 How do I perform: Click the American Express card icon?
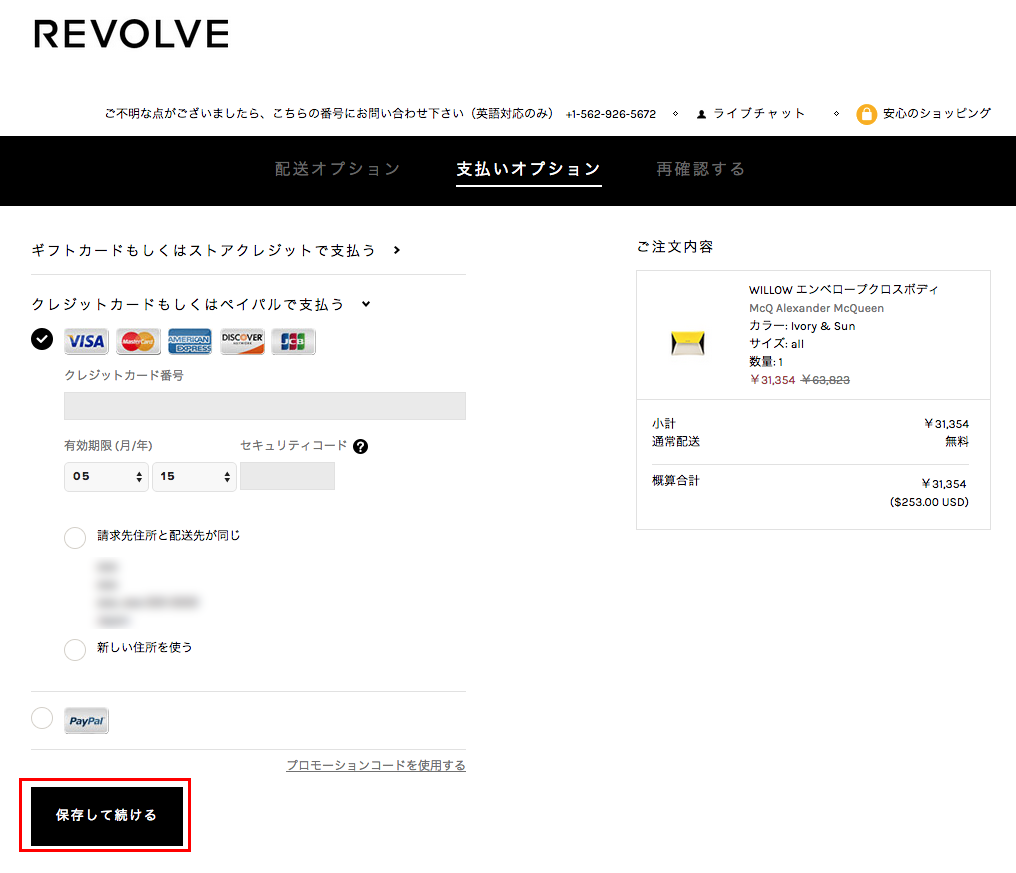[x=190, y=341]
